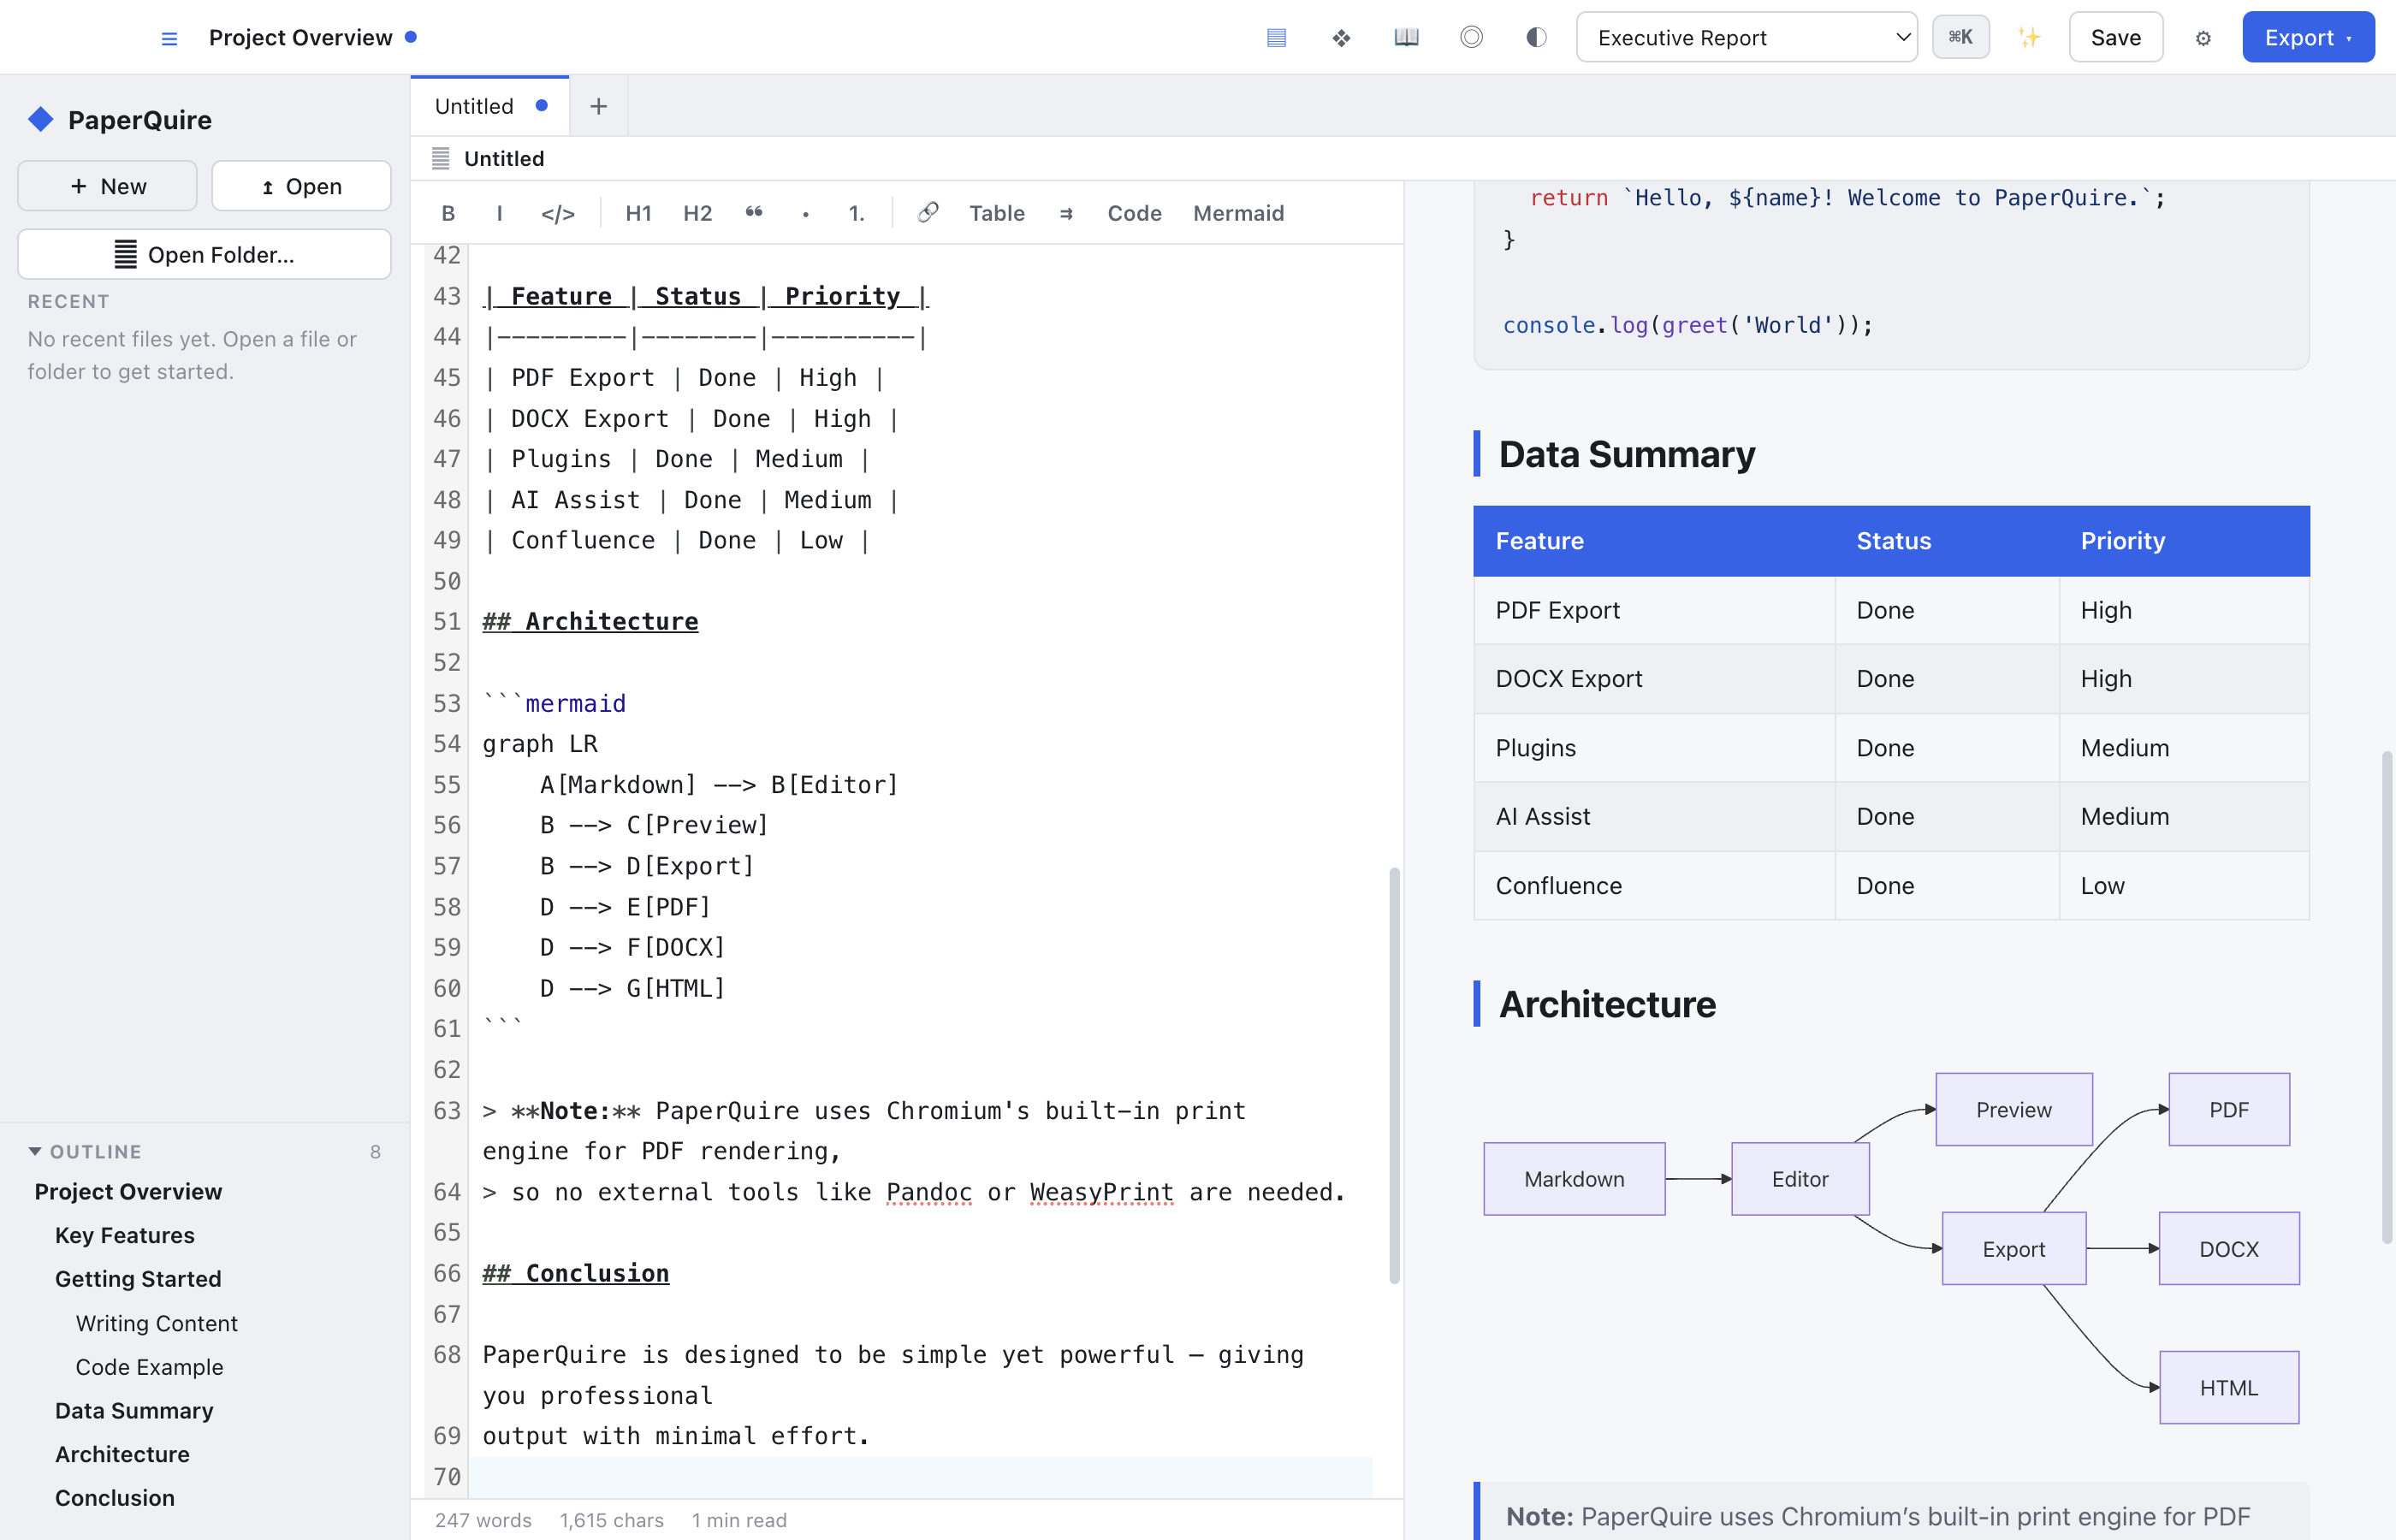Open the Export dropdown button

click(2308, 38)
